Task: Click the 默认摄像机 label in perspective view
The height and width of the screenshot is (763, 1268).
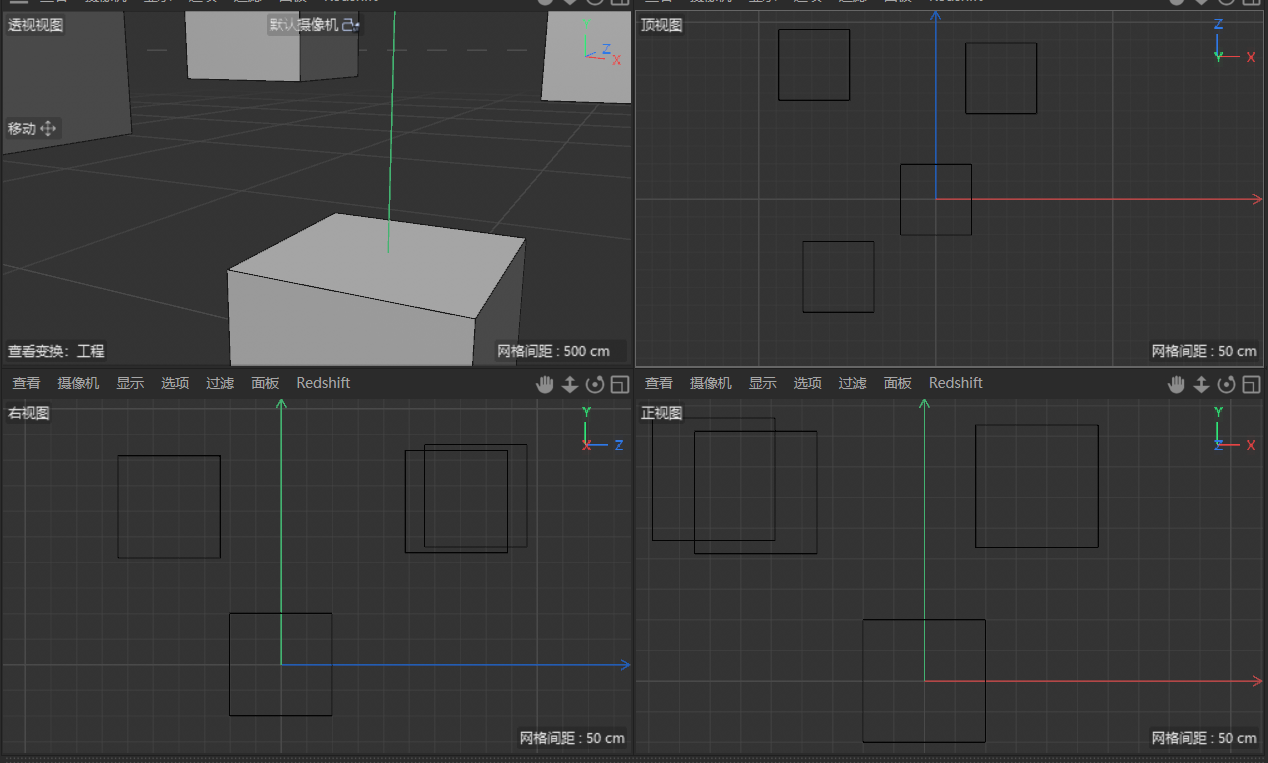Action: [x=304, y=25]
